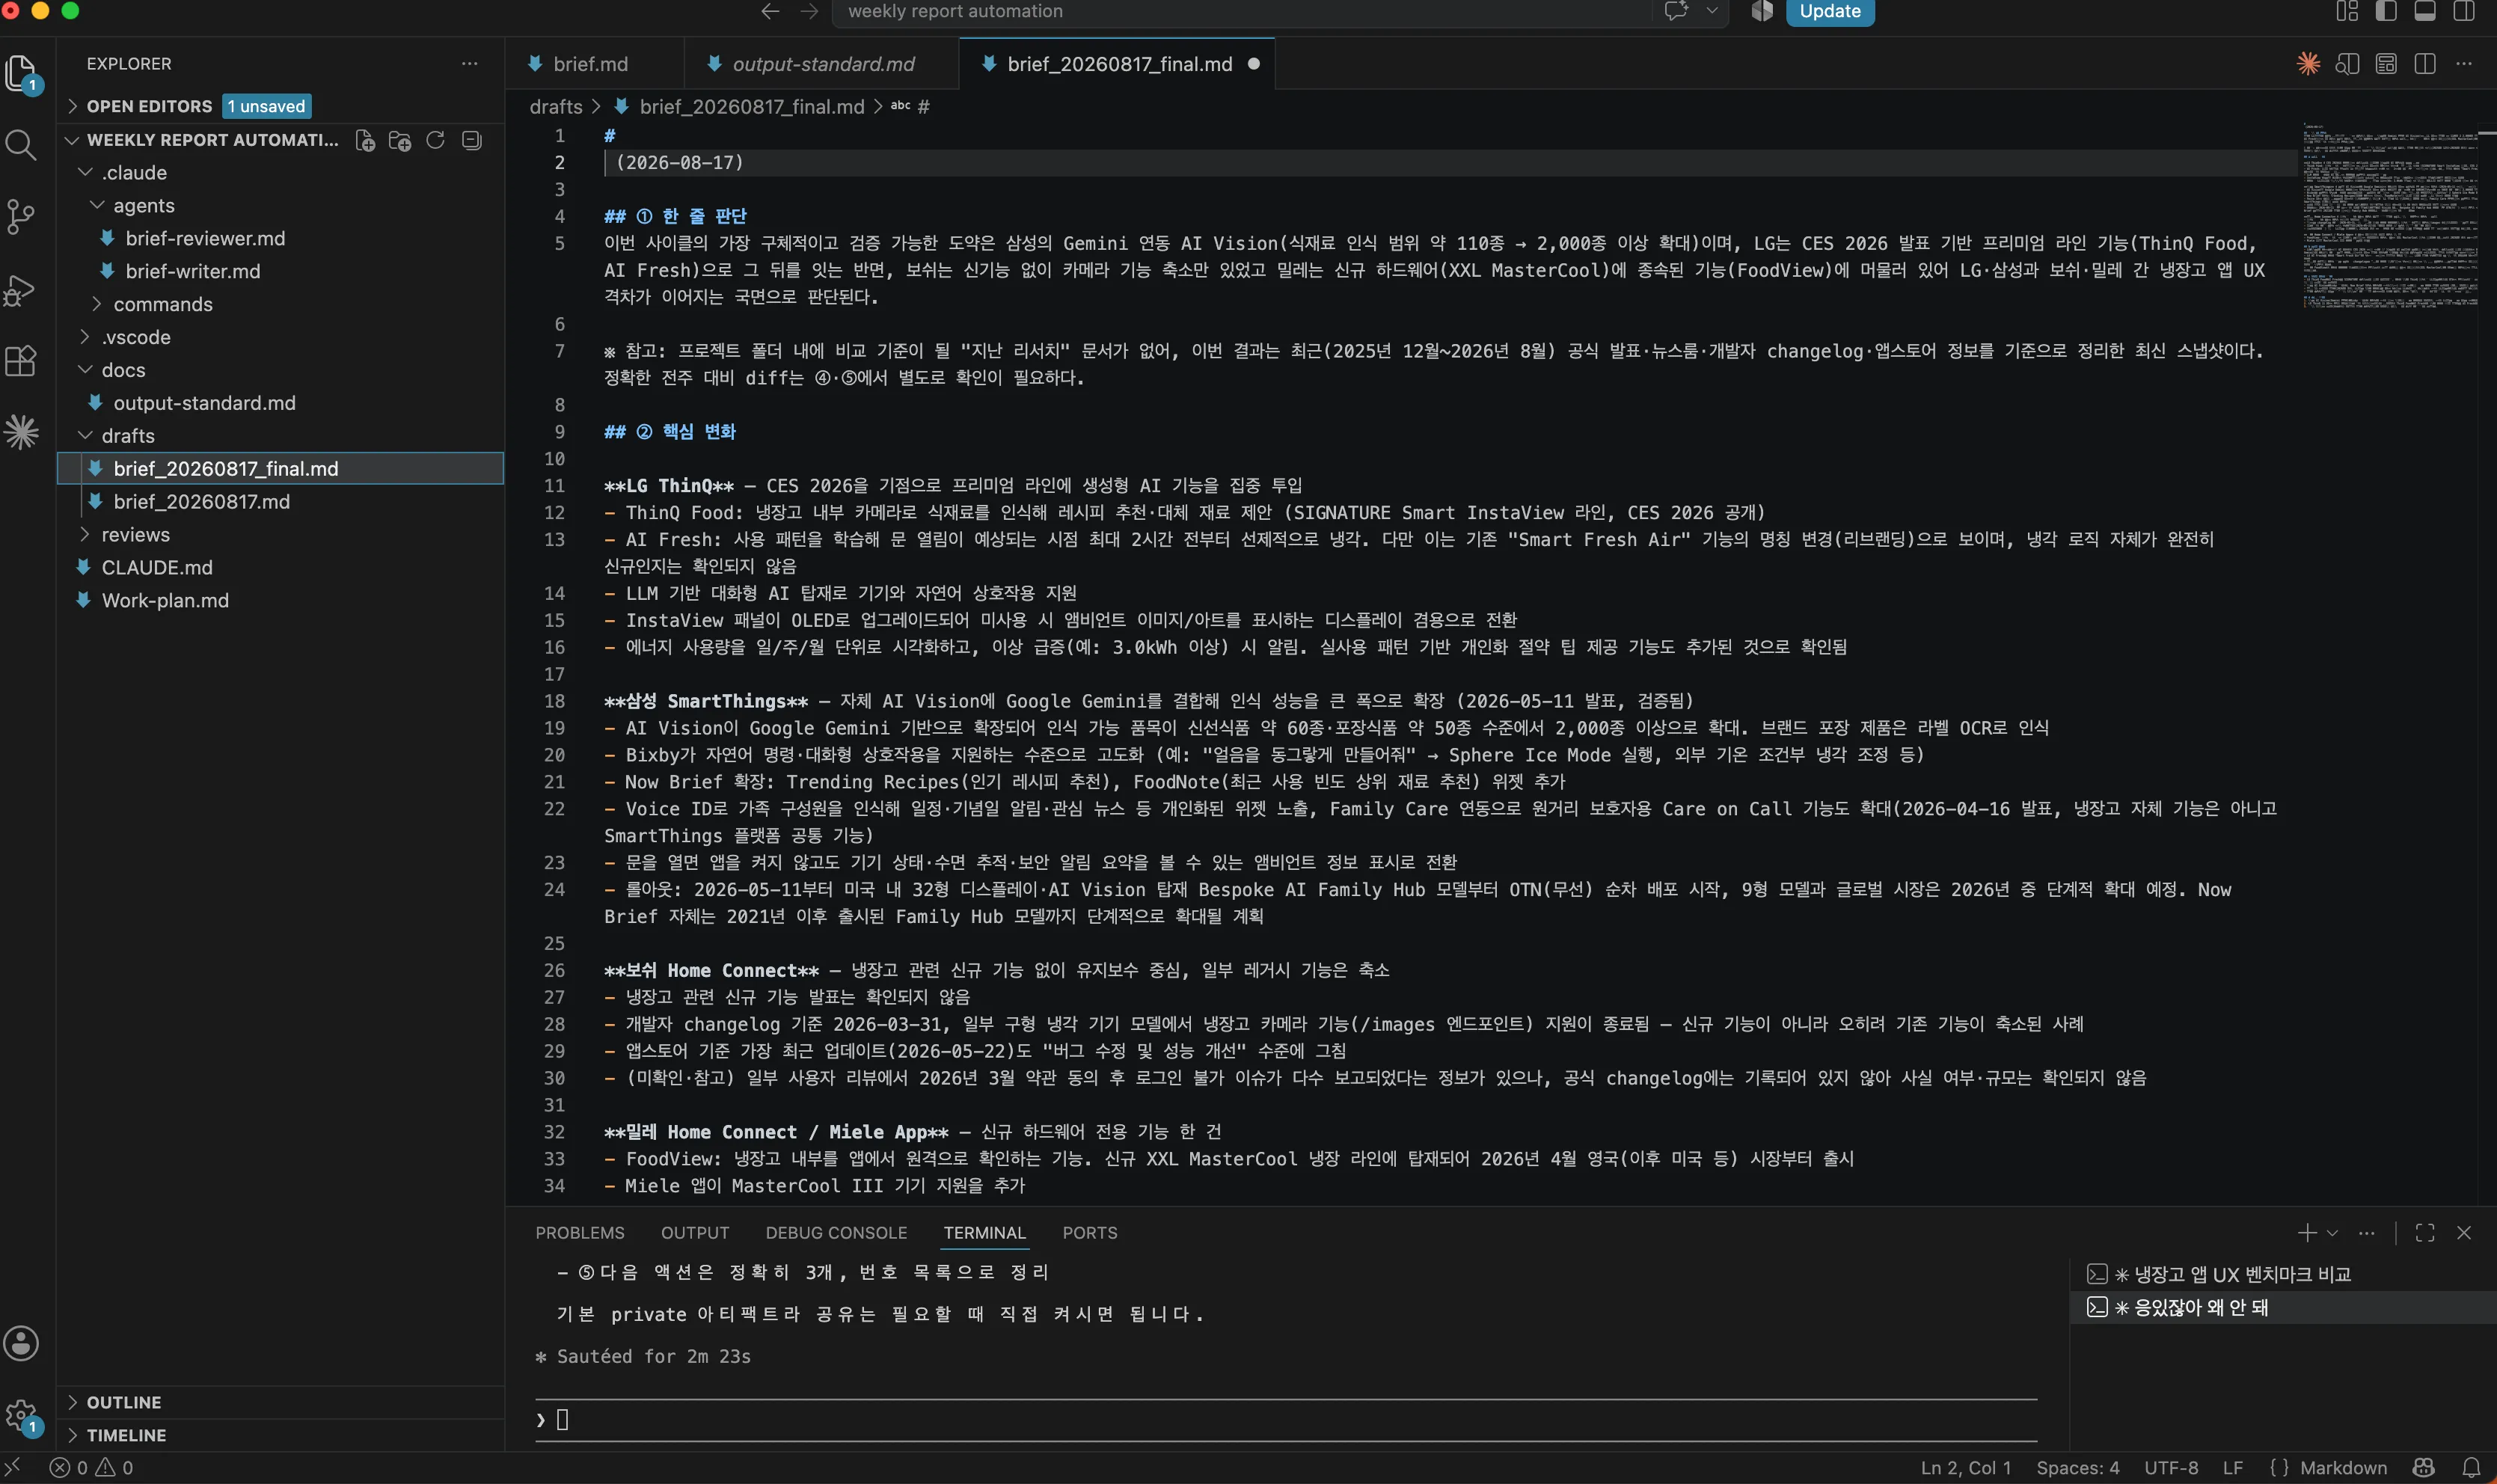
Task: Add a new terminal
Action: tap(2307, 1233)
